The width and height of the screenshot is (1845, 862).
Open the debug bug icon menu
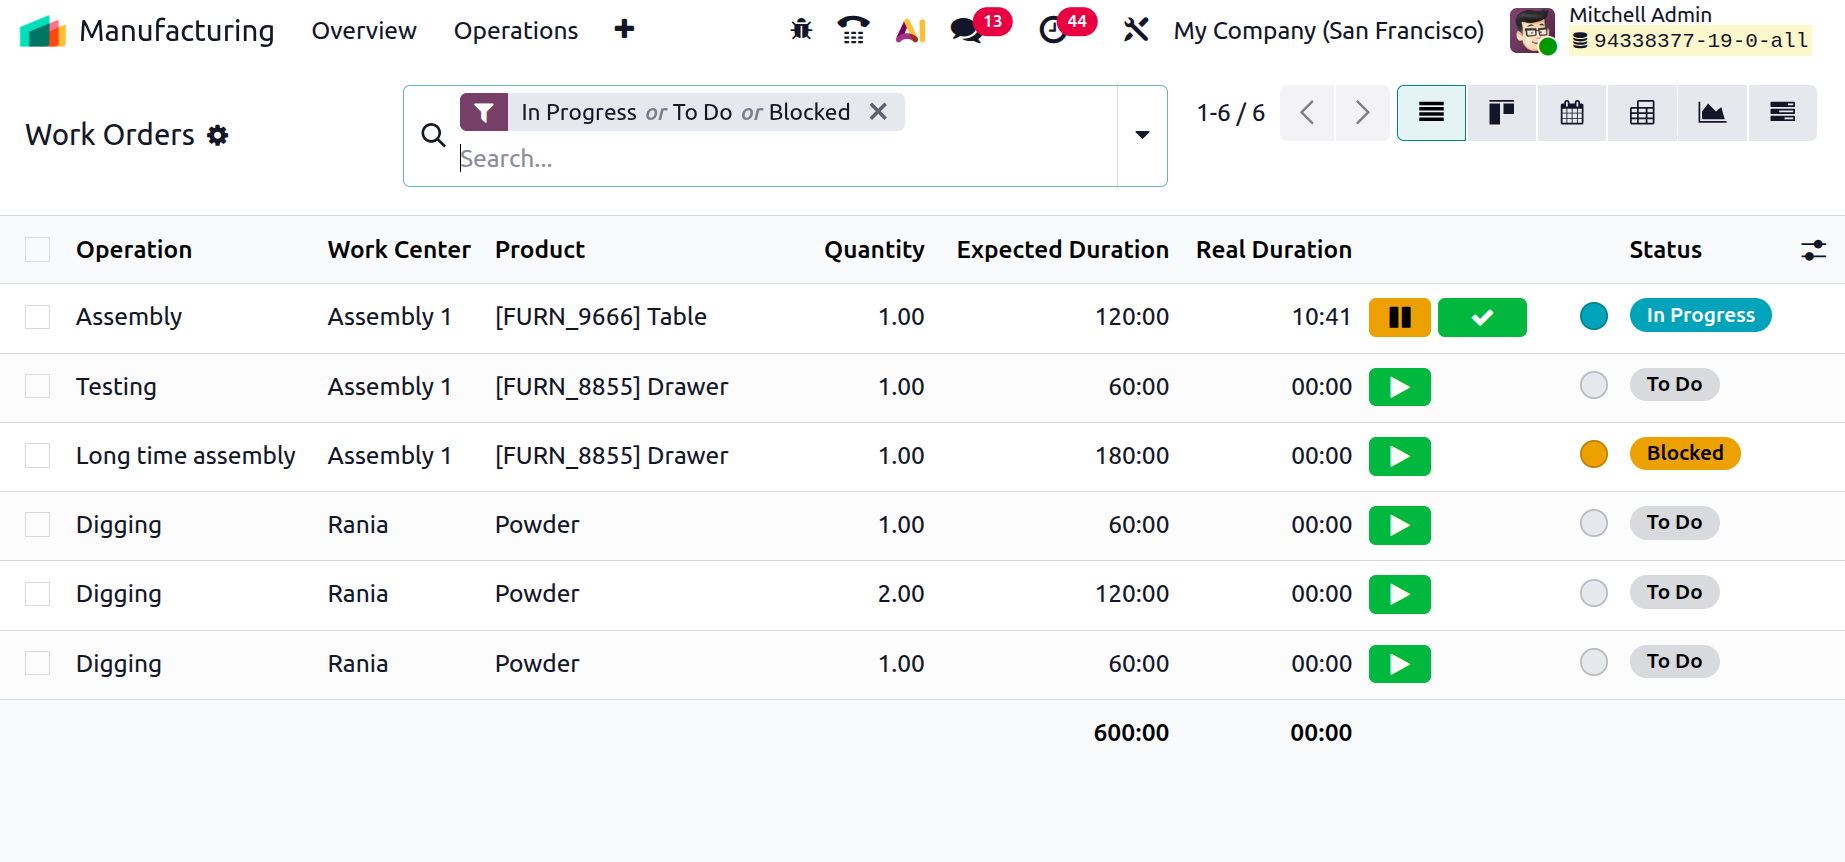801,30
